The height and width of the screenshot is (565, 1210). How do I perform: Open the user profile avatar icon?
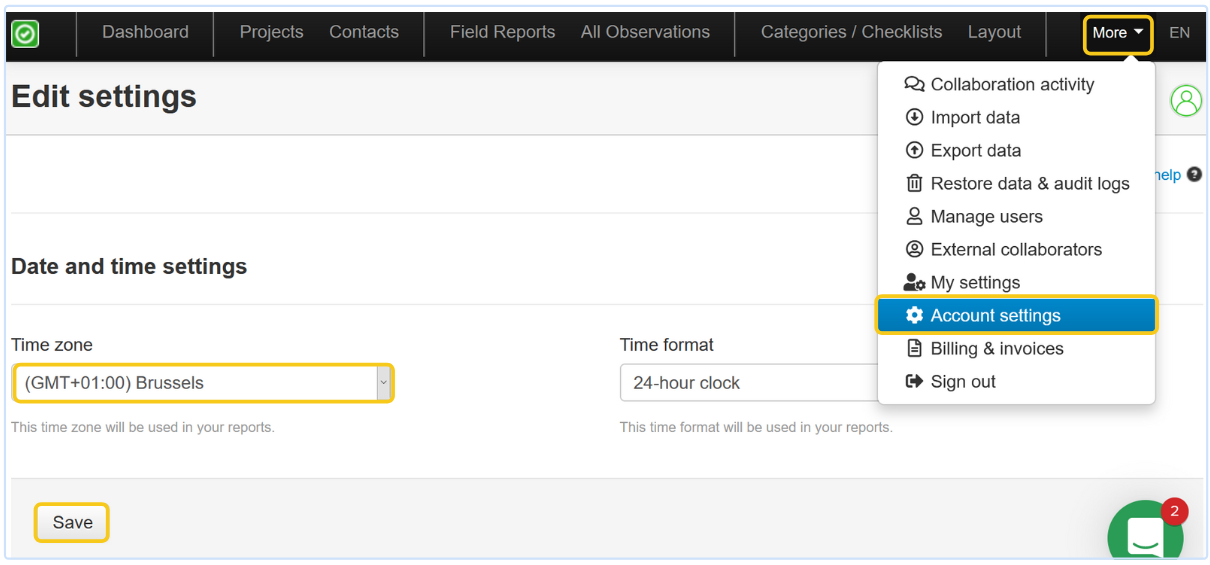coord(1186,100)
